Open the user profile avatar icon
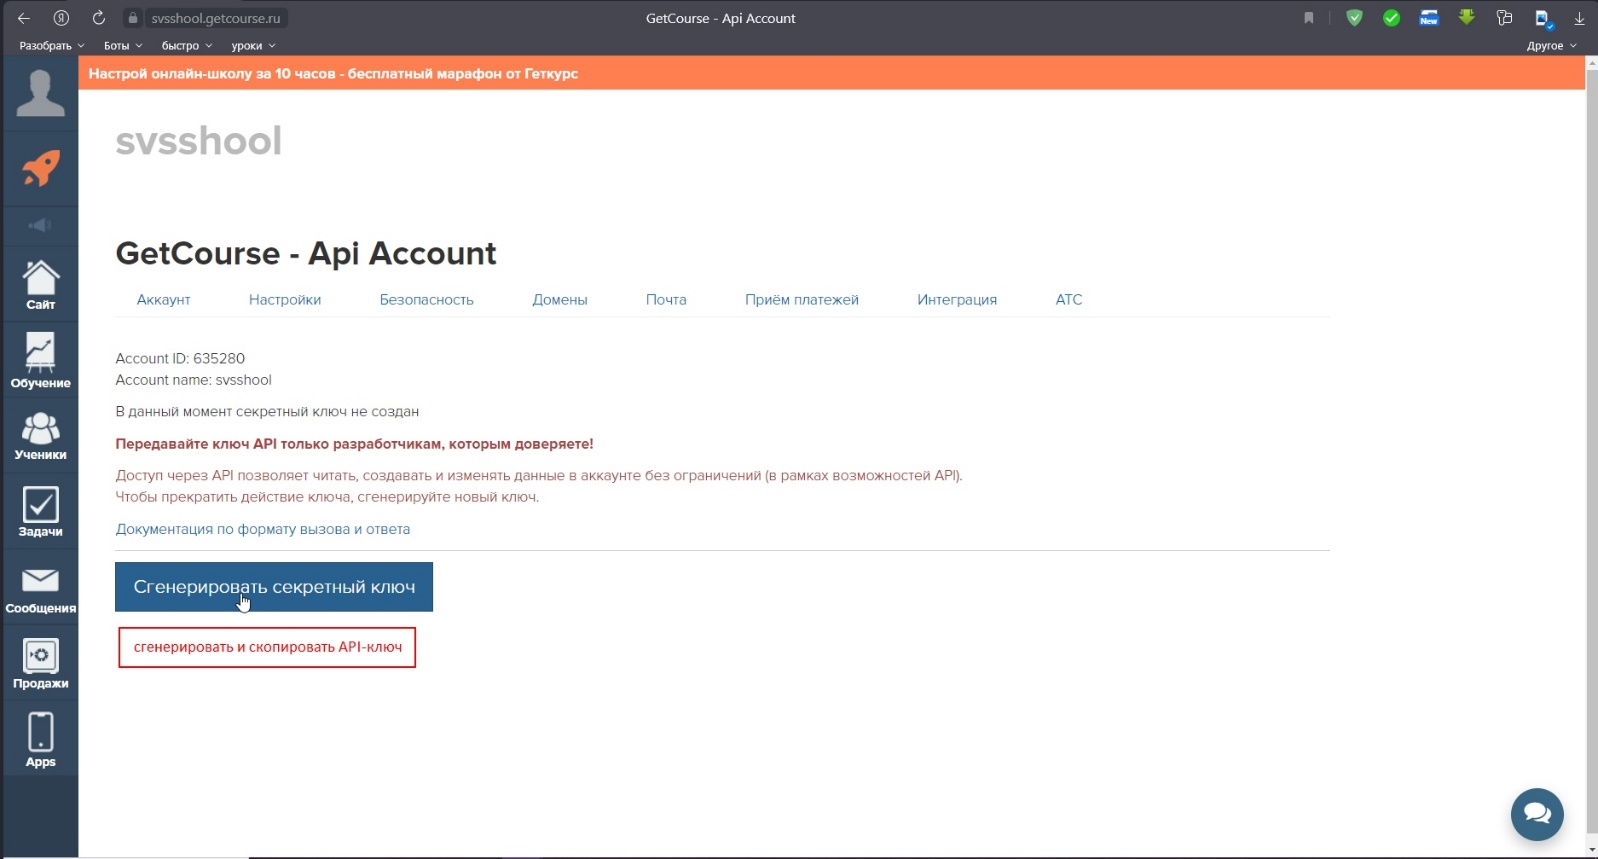This screenshot has width=1598, height=859. 40,93
